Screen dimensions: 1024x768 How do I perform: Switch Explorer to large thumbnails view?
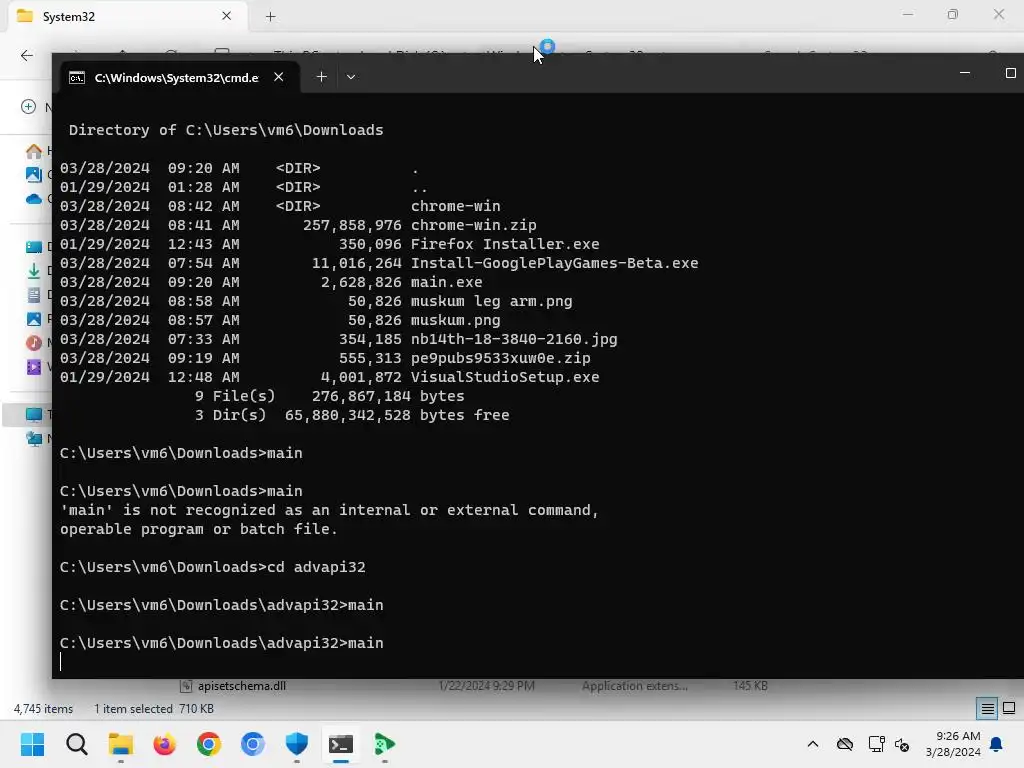click(x=1009, y=708)
